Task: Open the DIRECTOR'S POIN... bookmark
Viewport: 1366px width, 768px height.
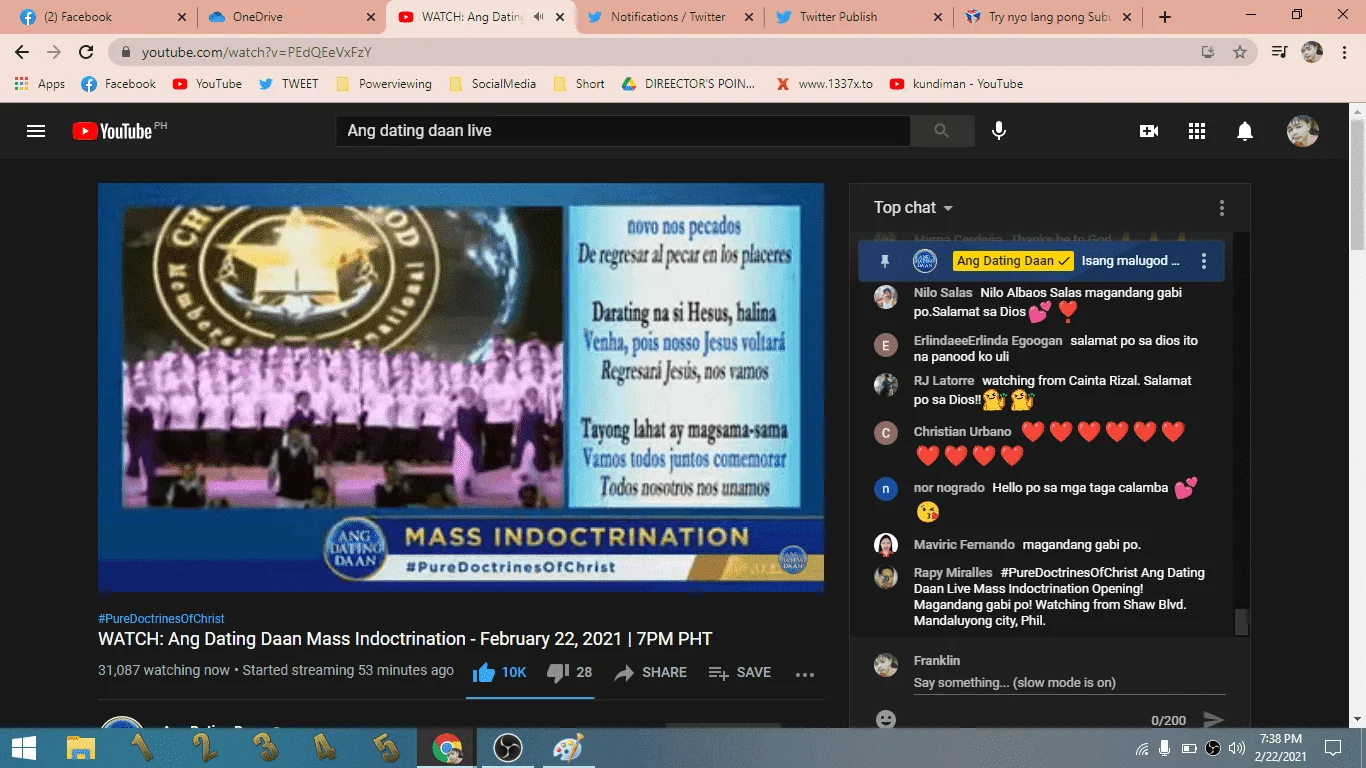Action: (x=689, y=84)
